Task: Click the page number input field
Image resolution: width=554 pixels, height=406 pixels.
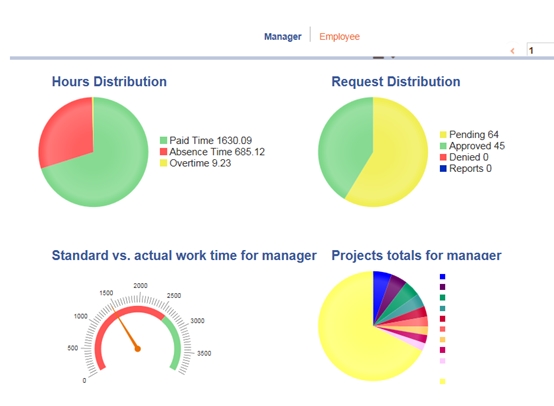Action: [540, 50]
